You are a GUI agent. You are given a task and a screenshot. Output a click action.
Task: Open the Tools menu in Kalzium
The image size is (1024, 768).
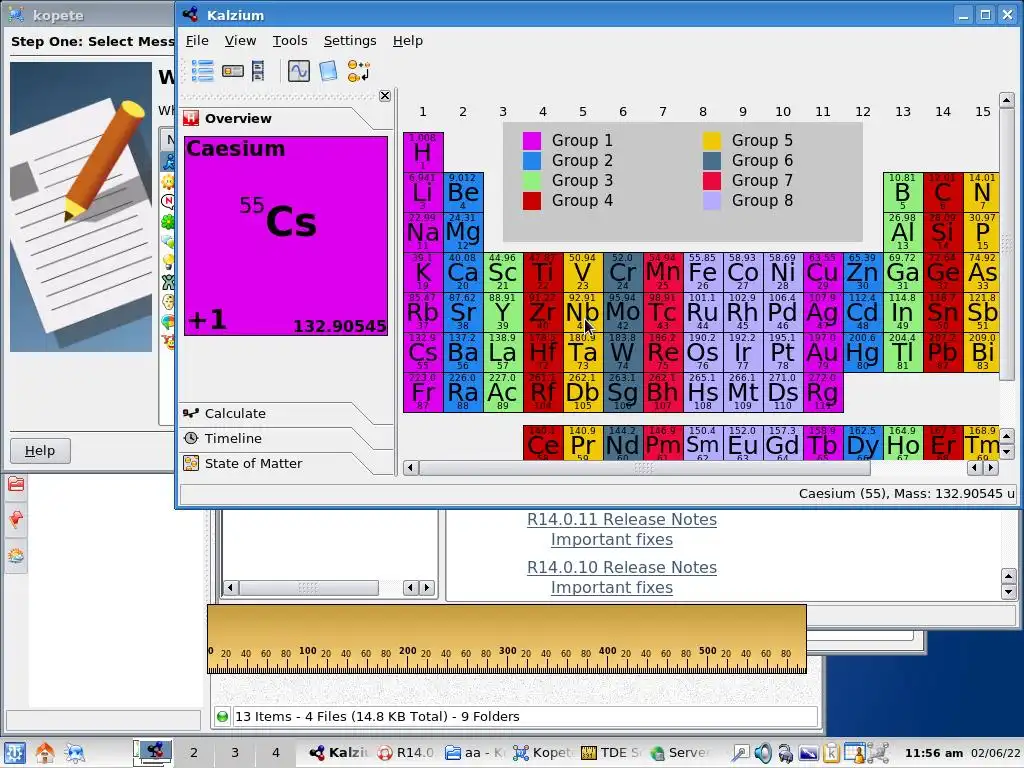[290, 40]
